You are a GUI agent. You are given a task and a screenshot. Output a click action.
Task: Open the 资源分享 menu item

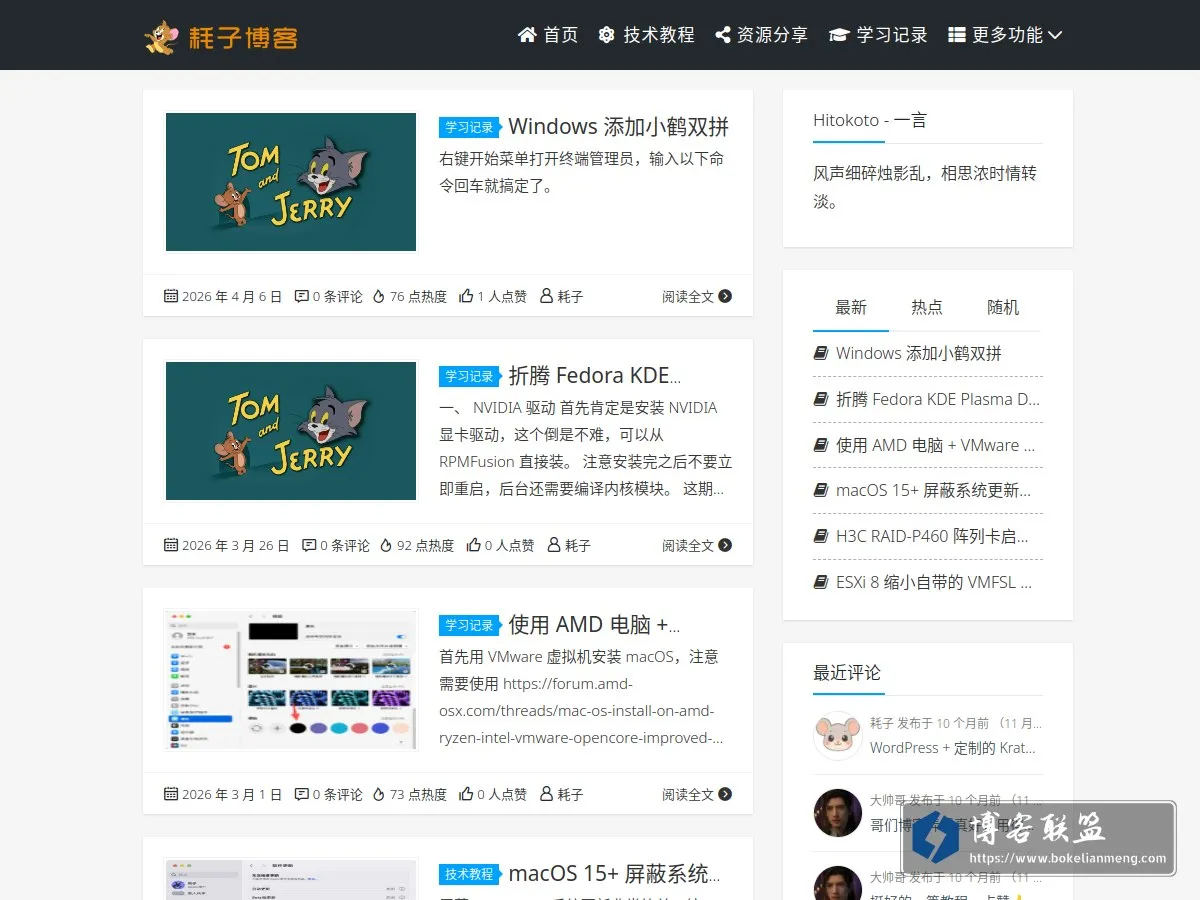pyautogui.click(x=761, y=35)
